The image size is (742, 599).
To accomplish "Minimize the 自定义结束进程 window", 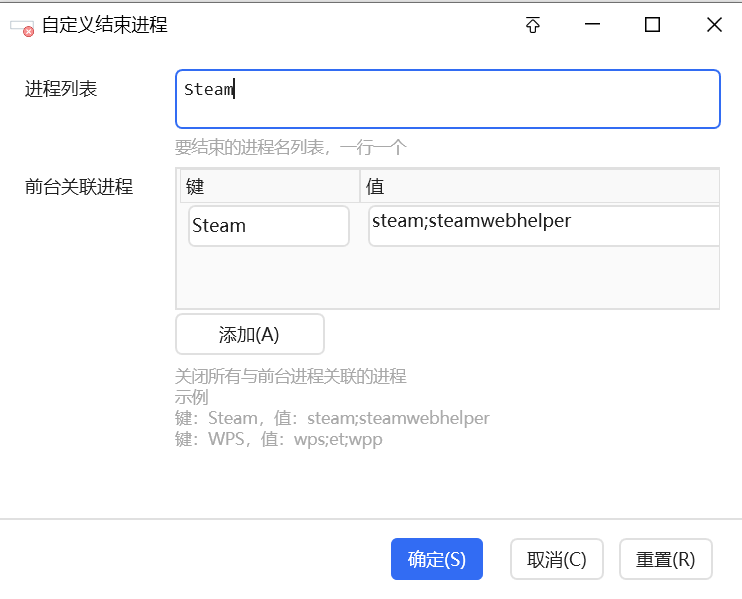I will point(592,24).
